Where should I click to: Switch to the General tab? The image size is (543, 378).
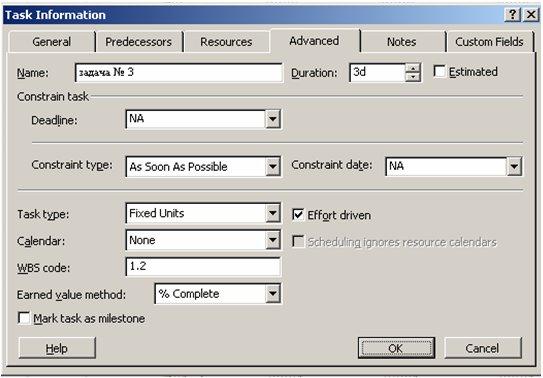(52, 42)
